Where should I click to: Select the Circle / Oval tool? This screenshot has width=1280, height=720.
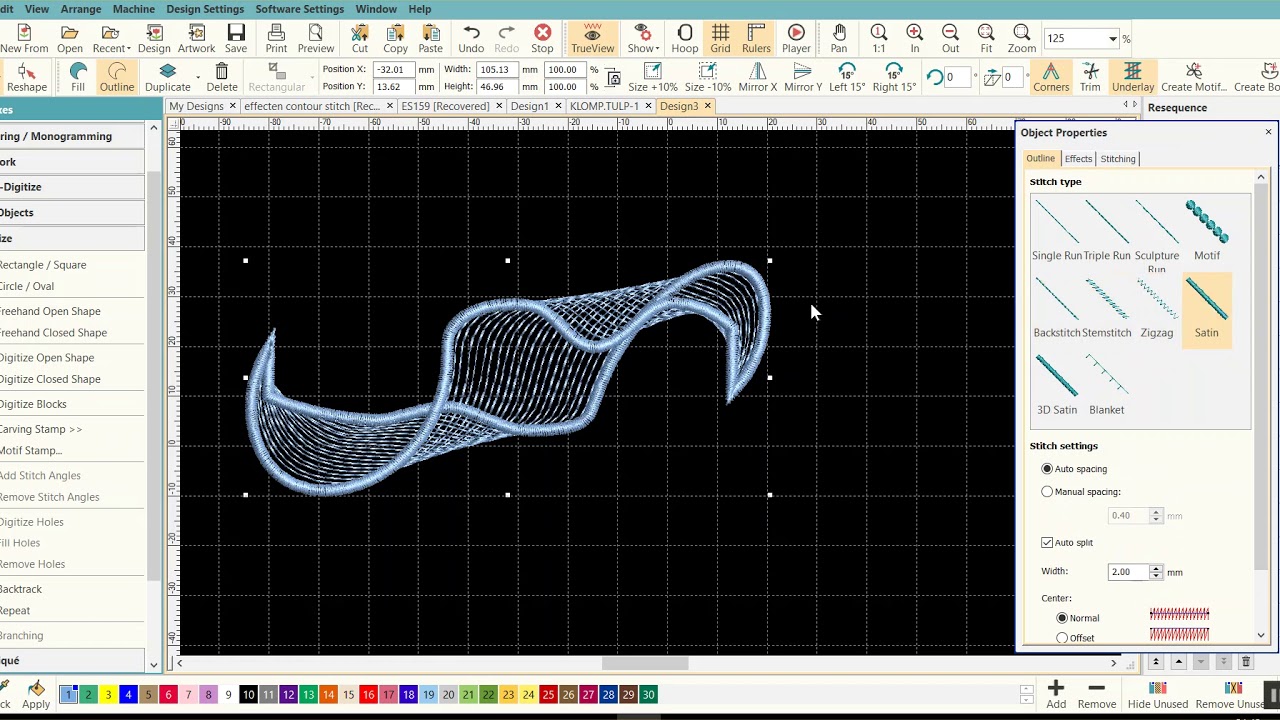click(x=27, y=286)
